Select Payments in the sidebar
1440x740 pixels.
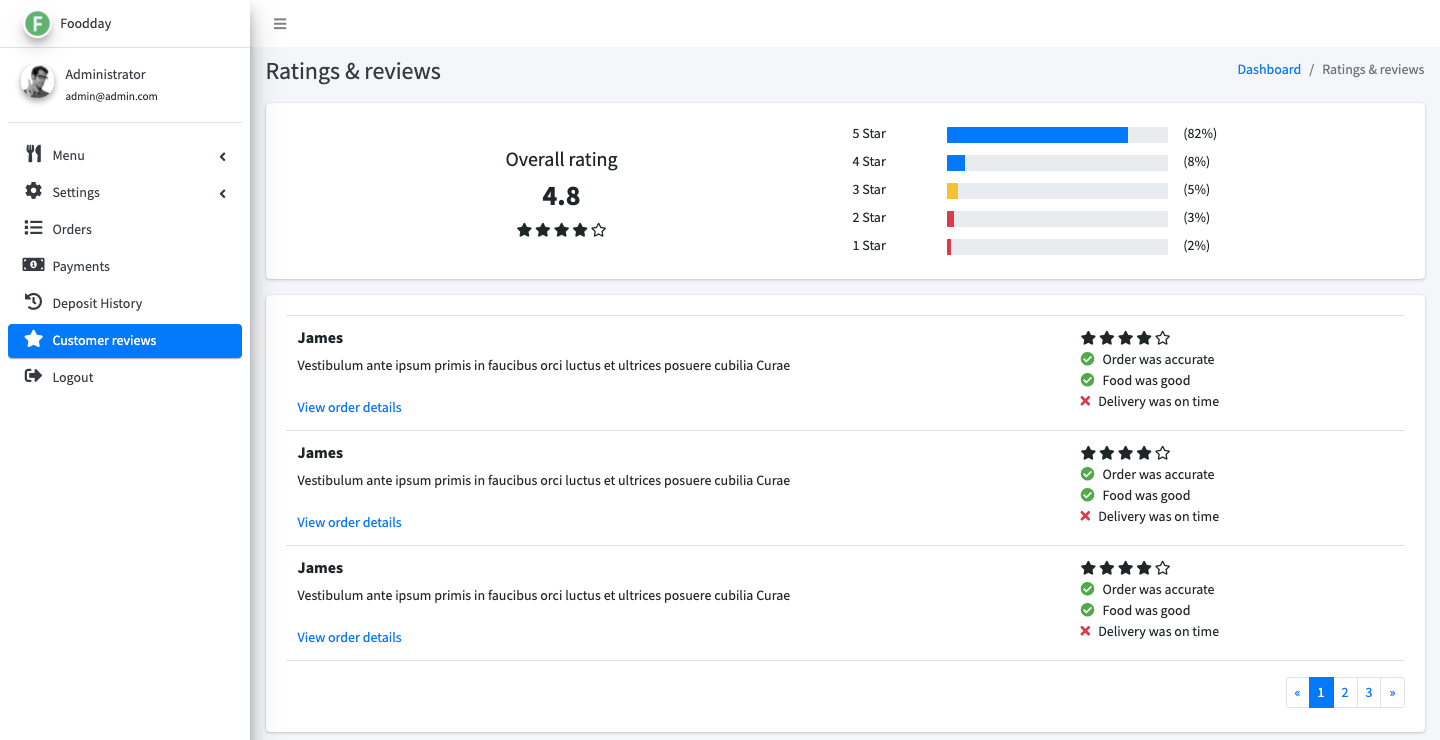[x=81, y=266]
